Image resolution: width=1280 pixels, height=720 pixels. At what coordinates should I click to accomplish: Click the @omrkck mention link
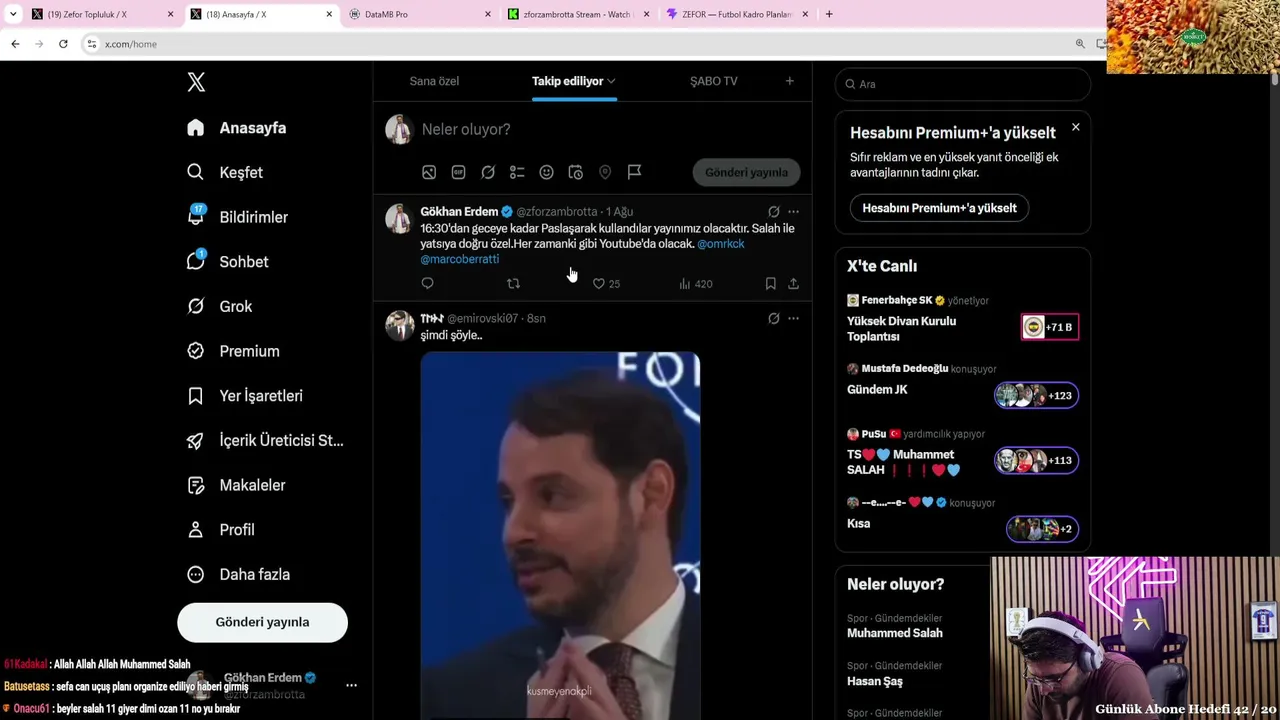pos(721,244)
